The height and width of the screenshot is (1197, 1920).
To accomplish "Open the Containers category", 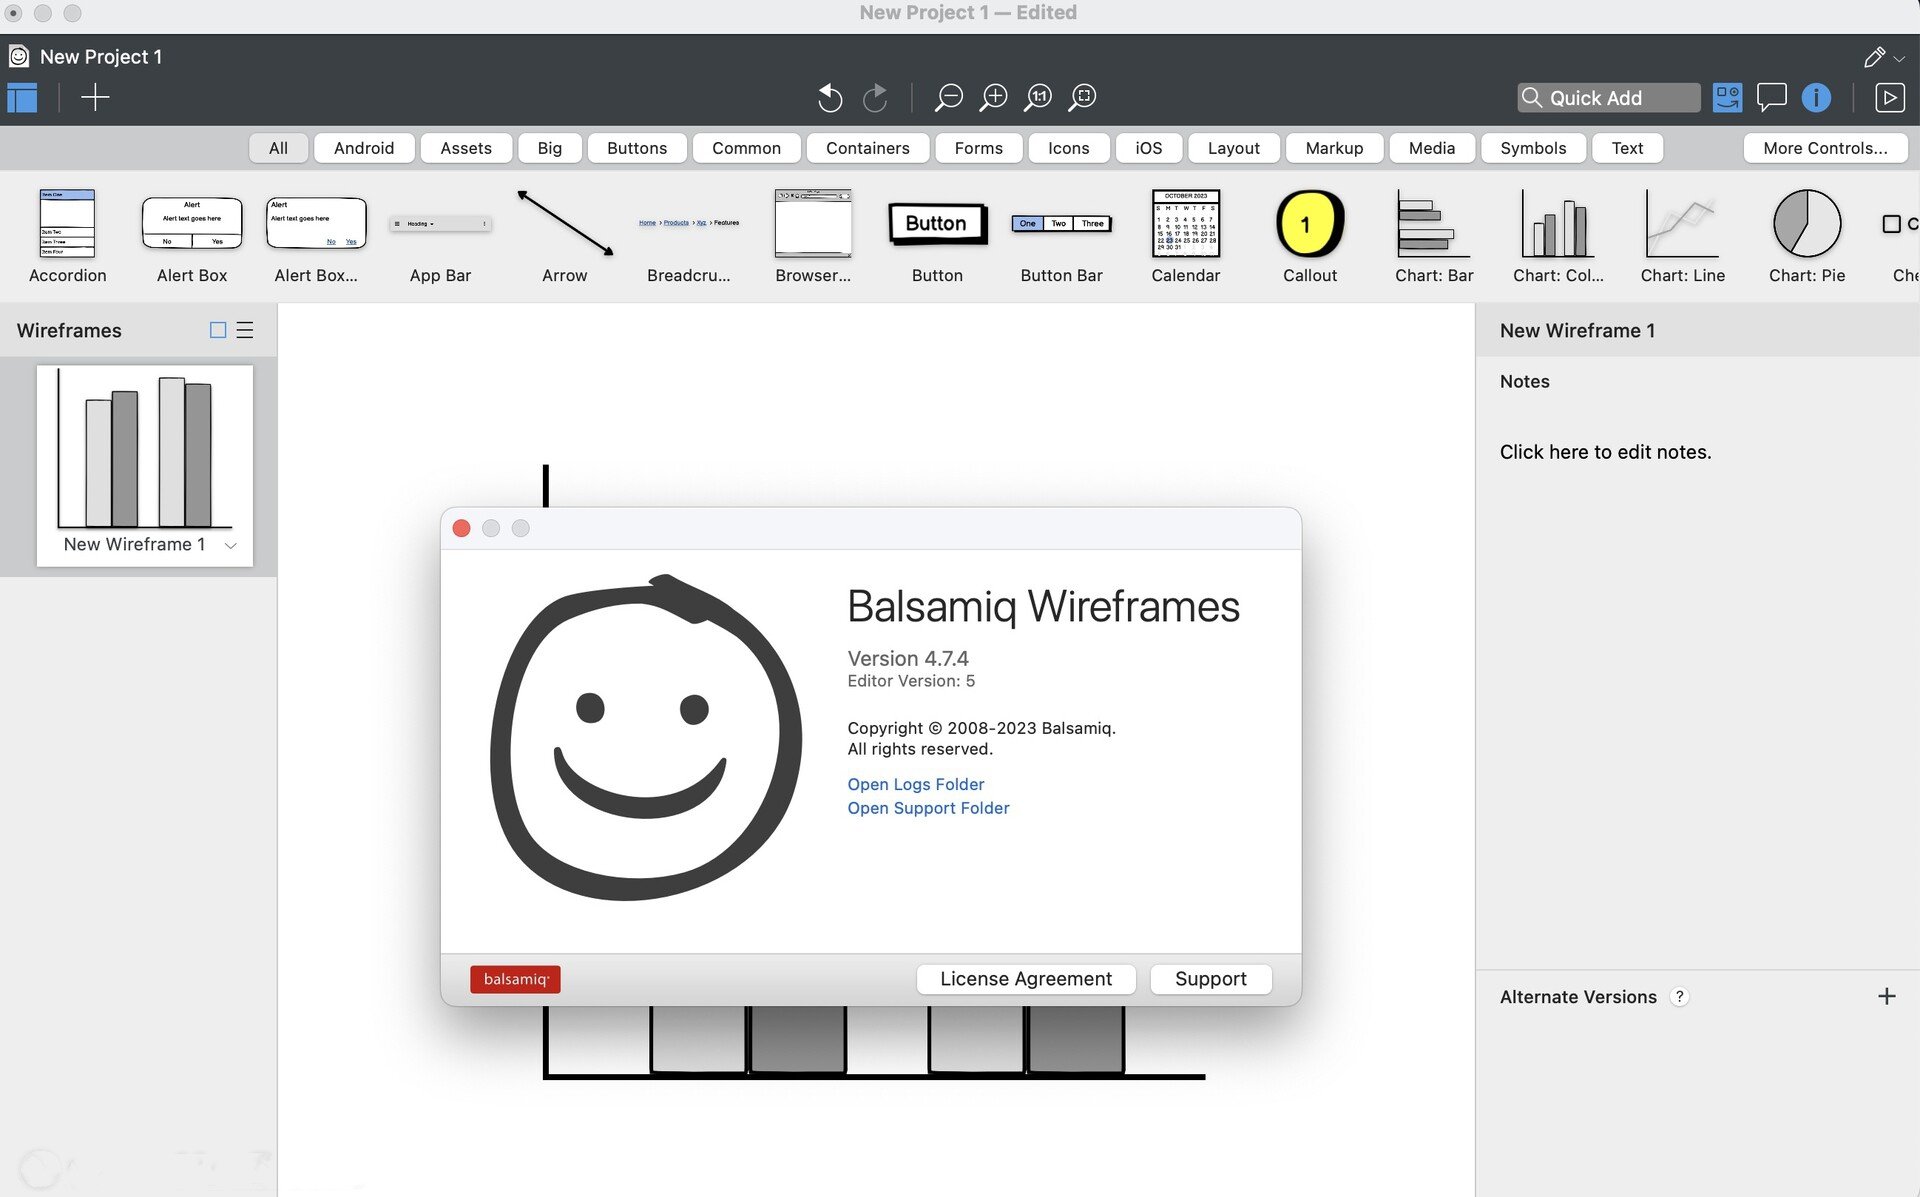I will click(x=868, y=148).
